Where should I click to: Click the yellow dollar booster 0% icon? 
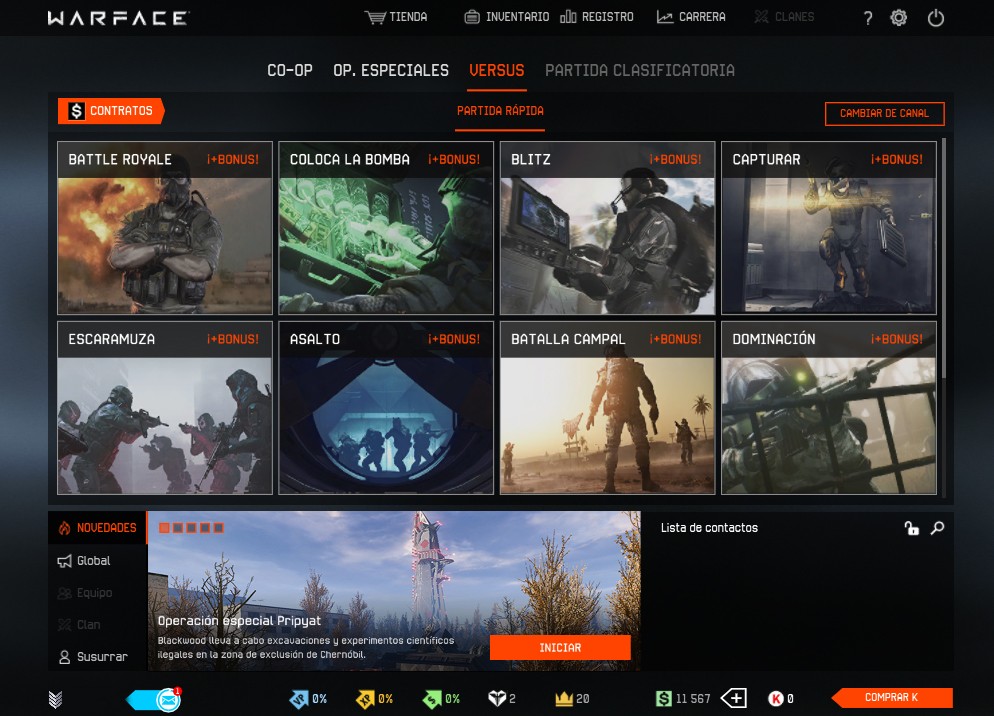tap(365, 699)
